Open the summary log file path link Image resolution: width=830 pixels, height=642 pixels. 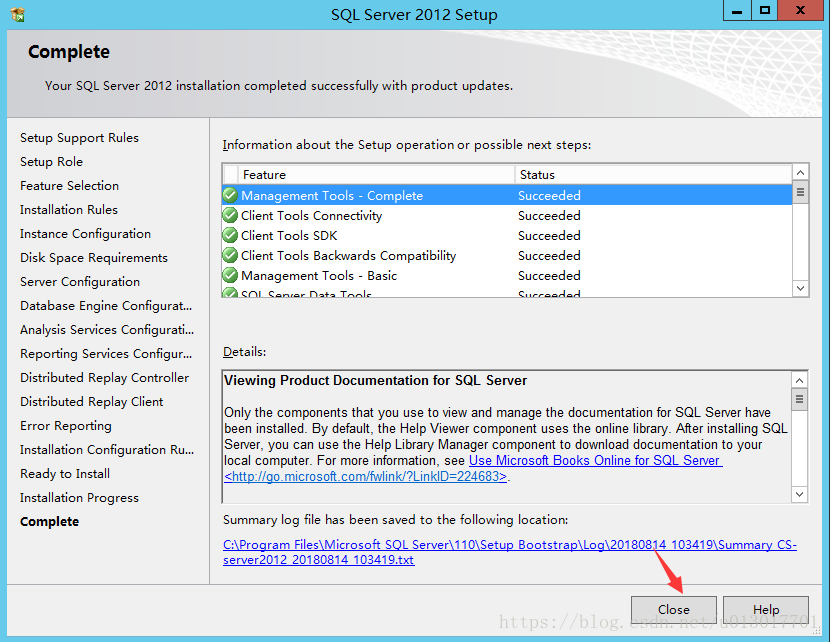(x=510, y=552)
